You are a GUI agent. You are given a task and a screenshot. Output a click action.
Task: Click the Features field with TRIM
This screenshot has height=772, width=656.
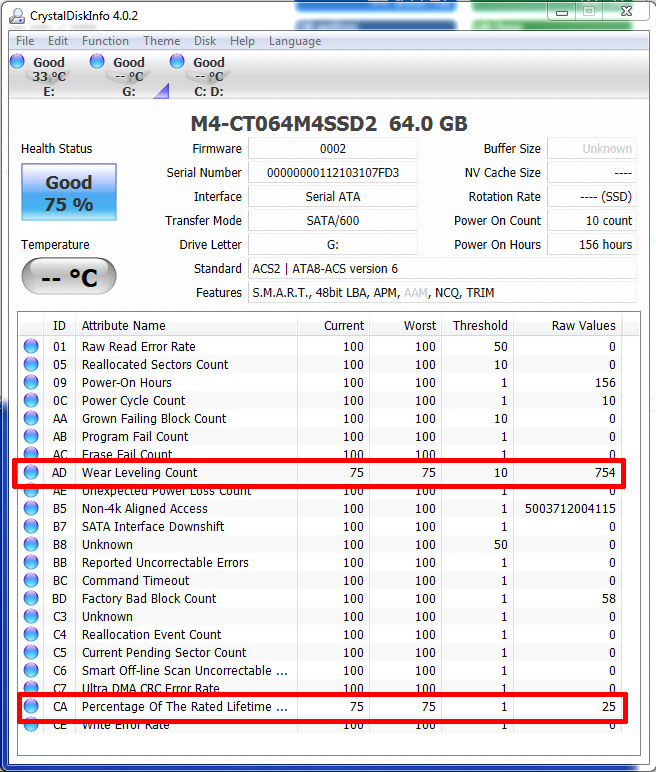[442, 293]
